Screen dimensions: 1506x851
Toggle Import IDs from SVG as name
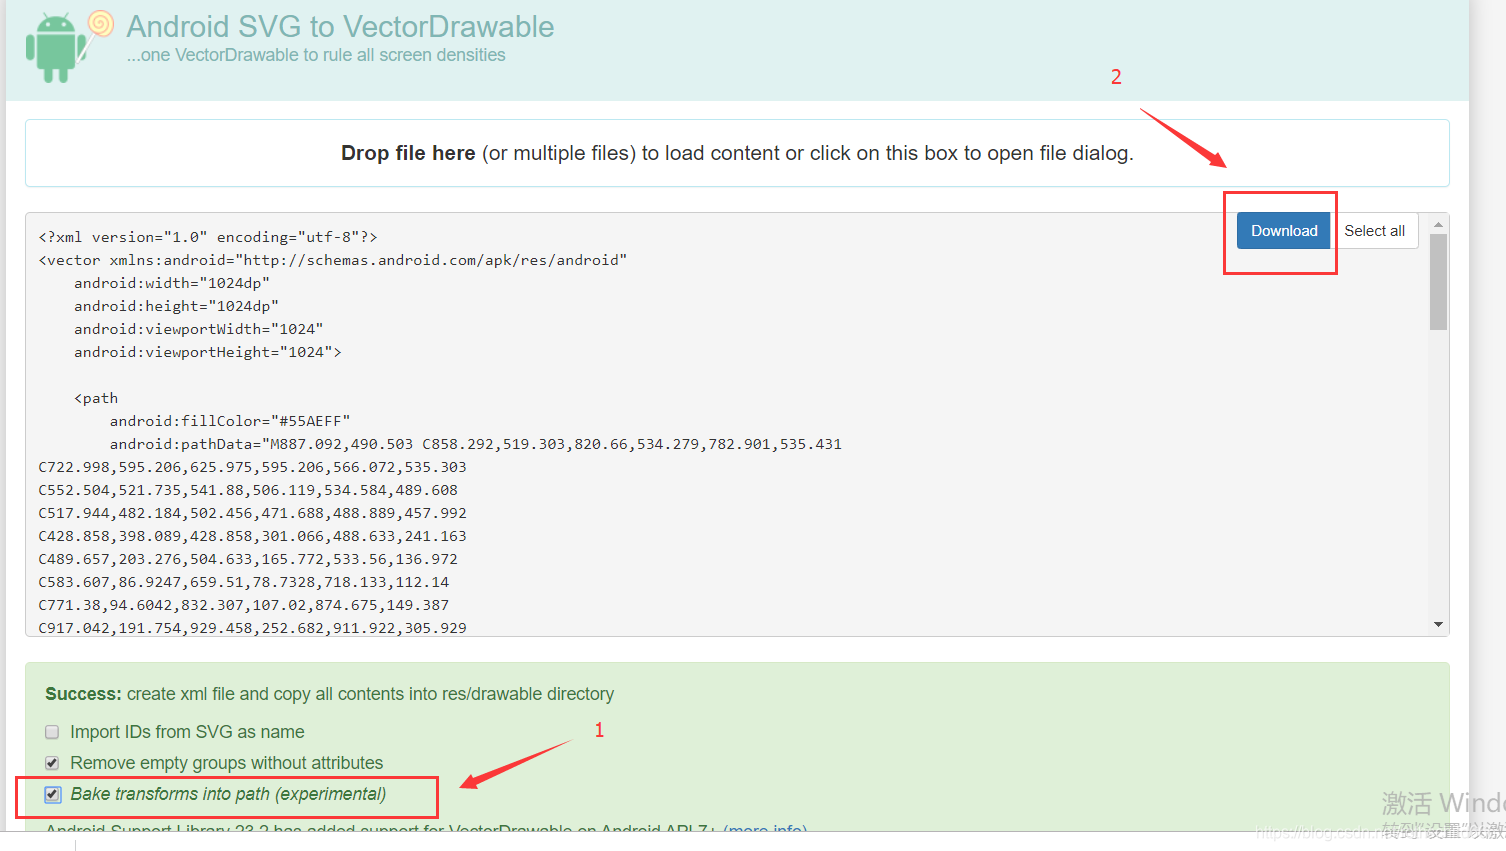[52, 732]
